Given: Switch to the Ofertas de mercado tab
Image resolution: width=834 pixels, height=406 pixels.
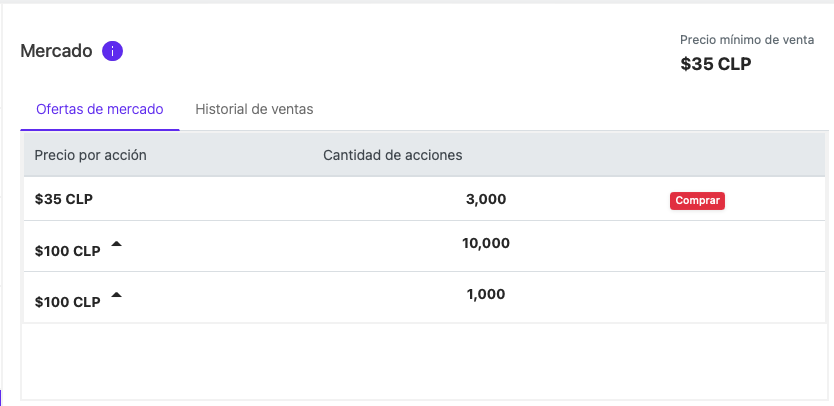Looking at the screenshot, I should [x=99, y=109].
